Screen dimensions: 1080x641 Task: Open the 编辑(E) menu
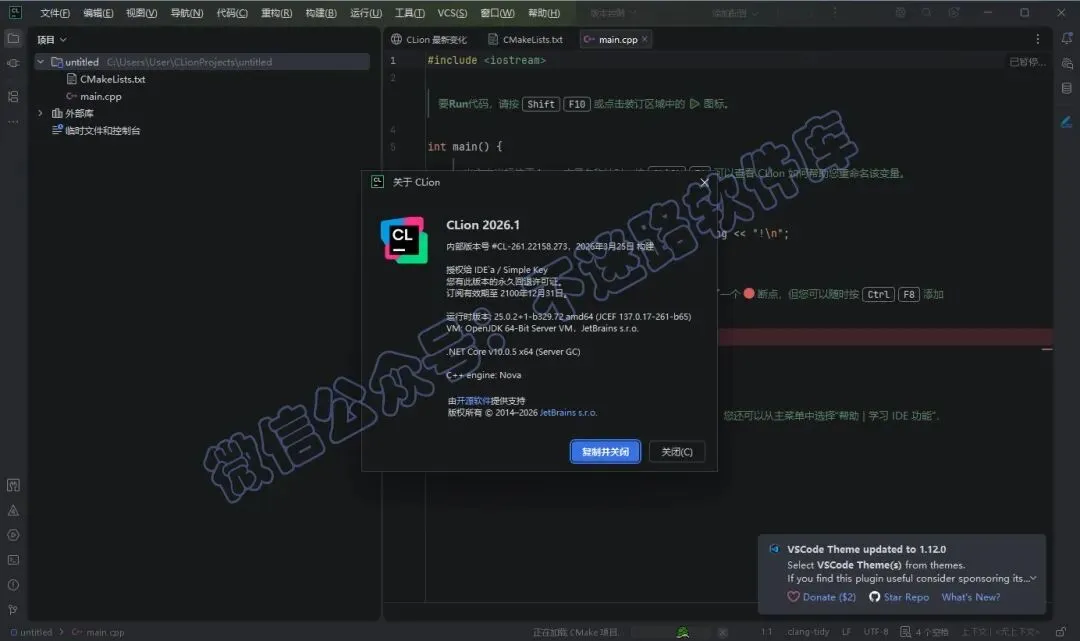[98, 12]
